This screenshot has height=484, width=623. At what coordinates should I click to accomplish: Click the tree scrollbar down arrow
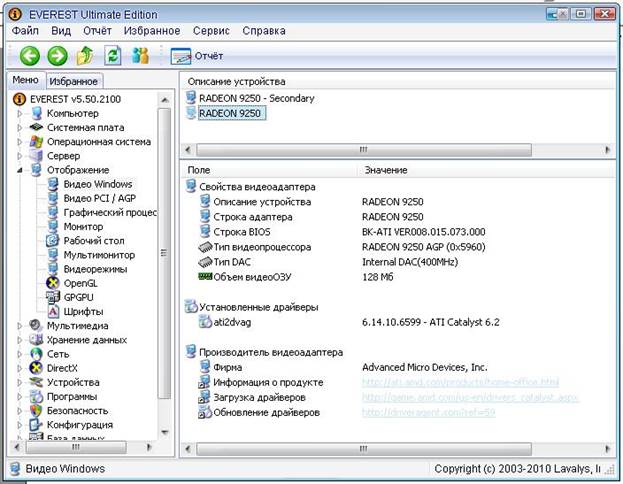click(x=164, y=432)
